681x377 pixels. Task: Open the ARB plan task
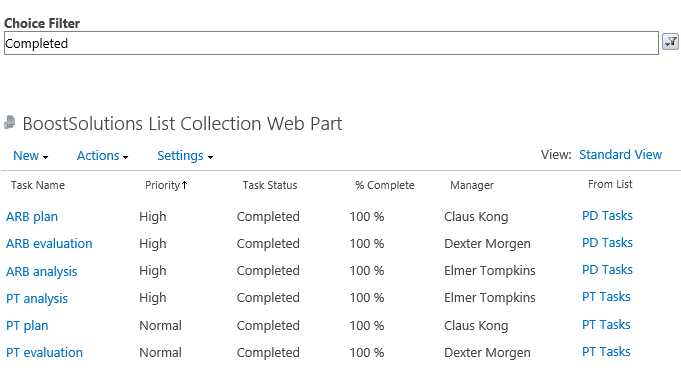pos(32,216)
